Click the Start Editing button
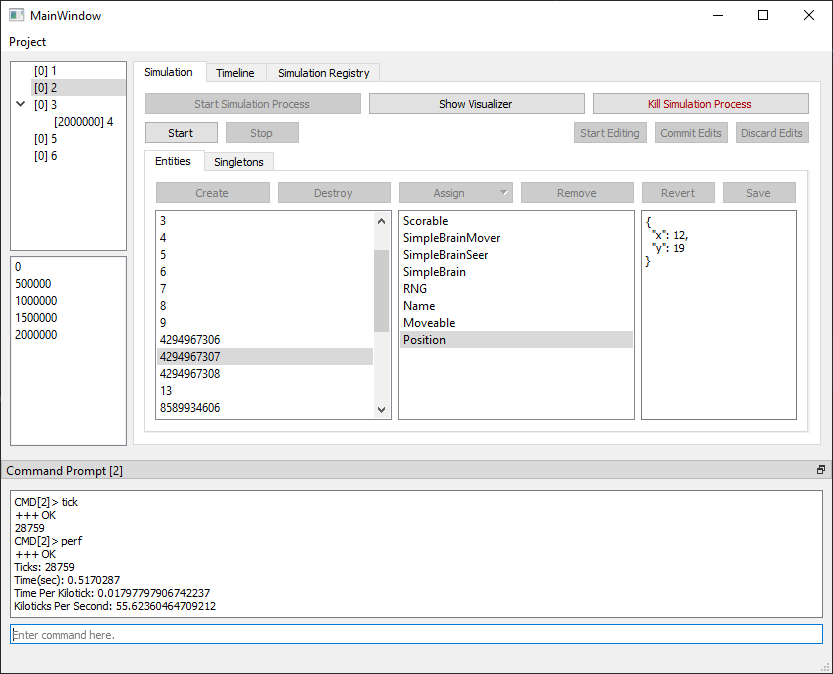Image resolution: width=833 pixels, height=674 pixels. [x=610, y=133]
